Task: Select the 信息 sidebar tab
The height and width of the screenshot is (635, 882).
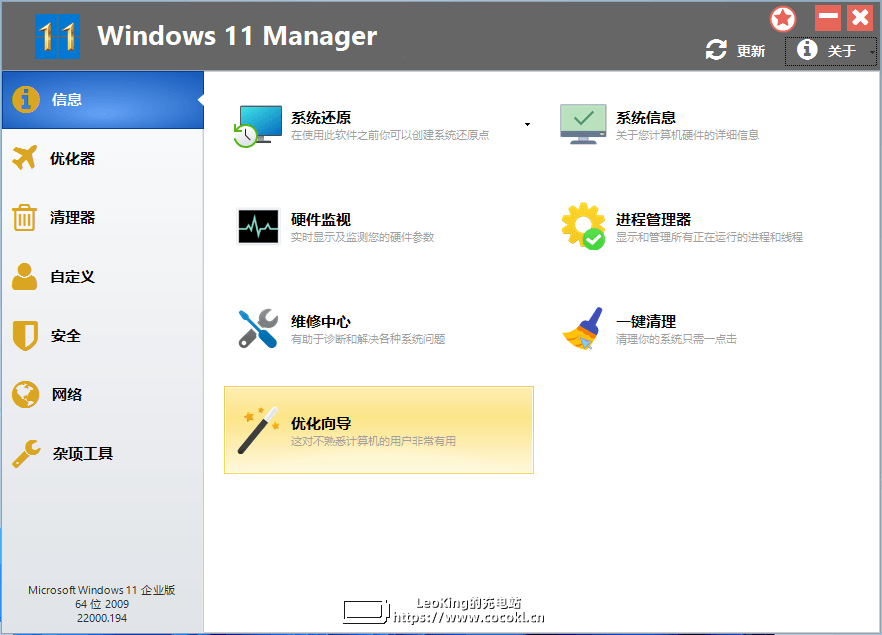Action: pyautogui.click(x=103, y=100)
